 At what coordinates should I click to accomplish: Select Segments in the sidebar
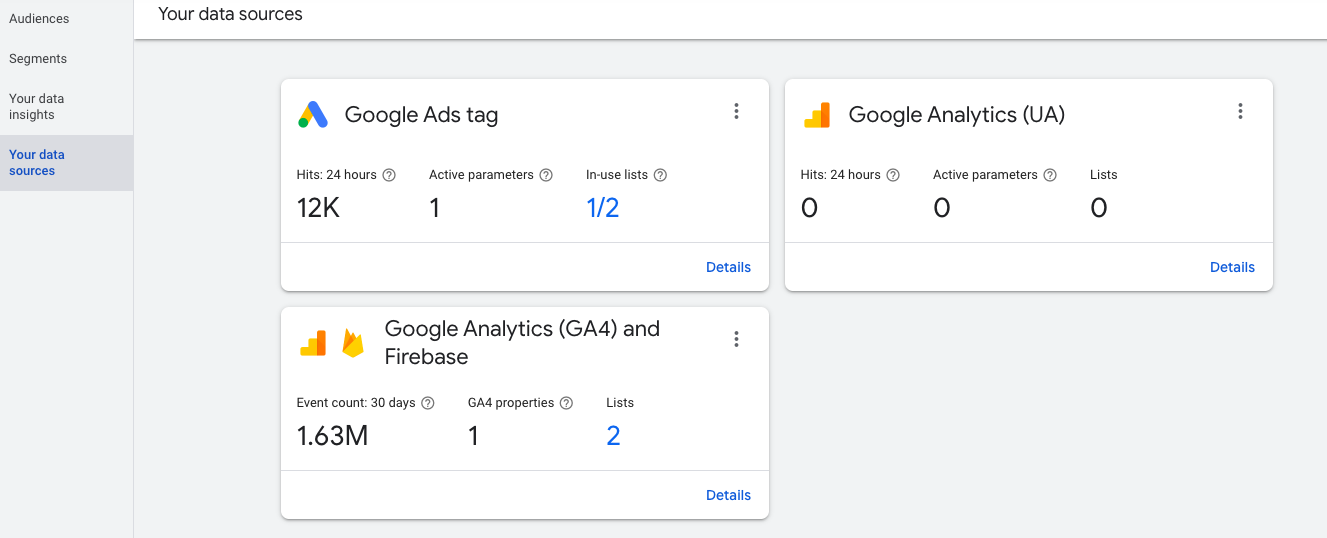point(38,59)
